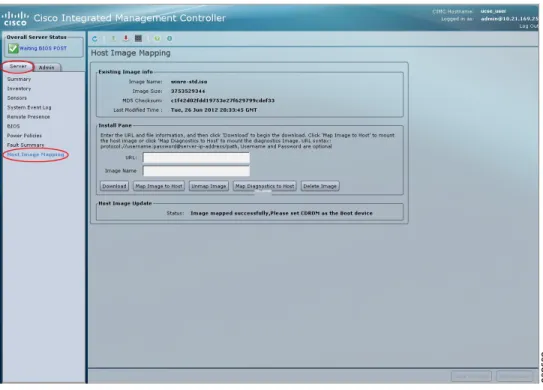Click the Download button
The width and height of the screenshot is (543, 390).
tap(114, 186)
